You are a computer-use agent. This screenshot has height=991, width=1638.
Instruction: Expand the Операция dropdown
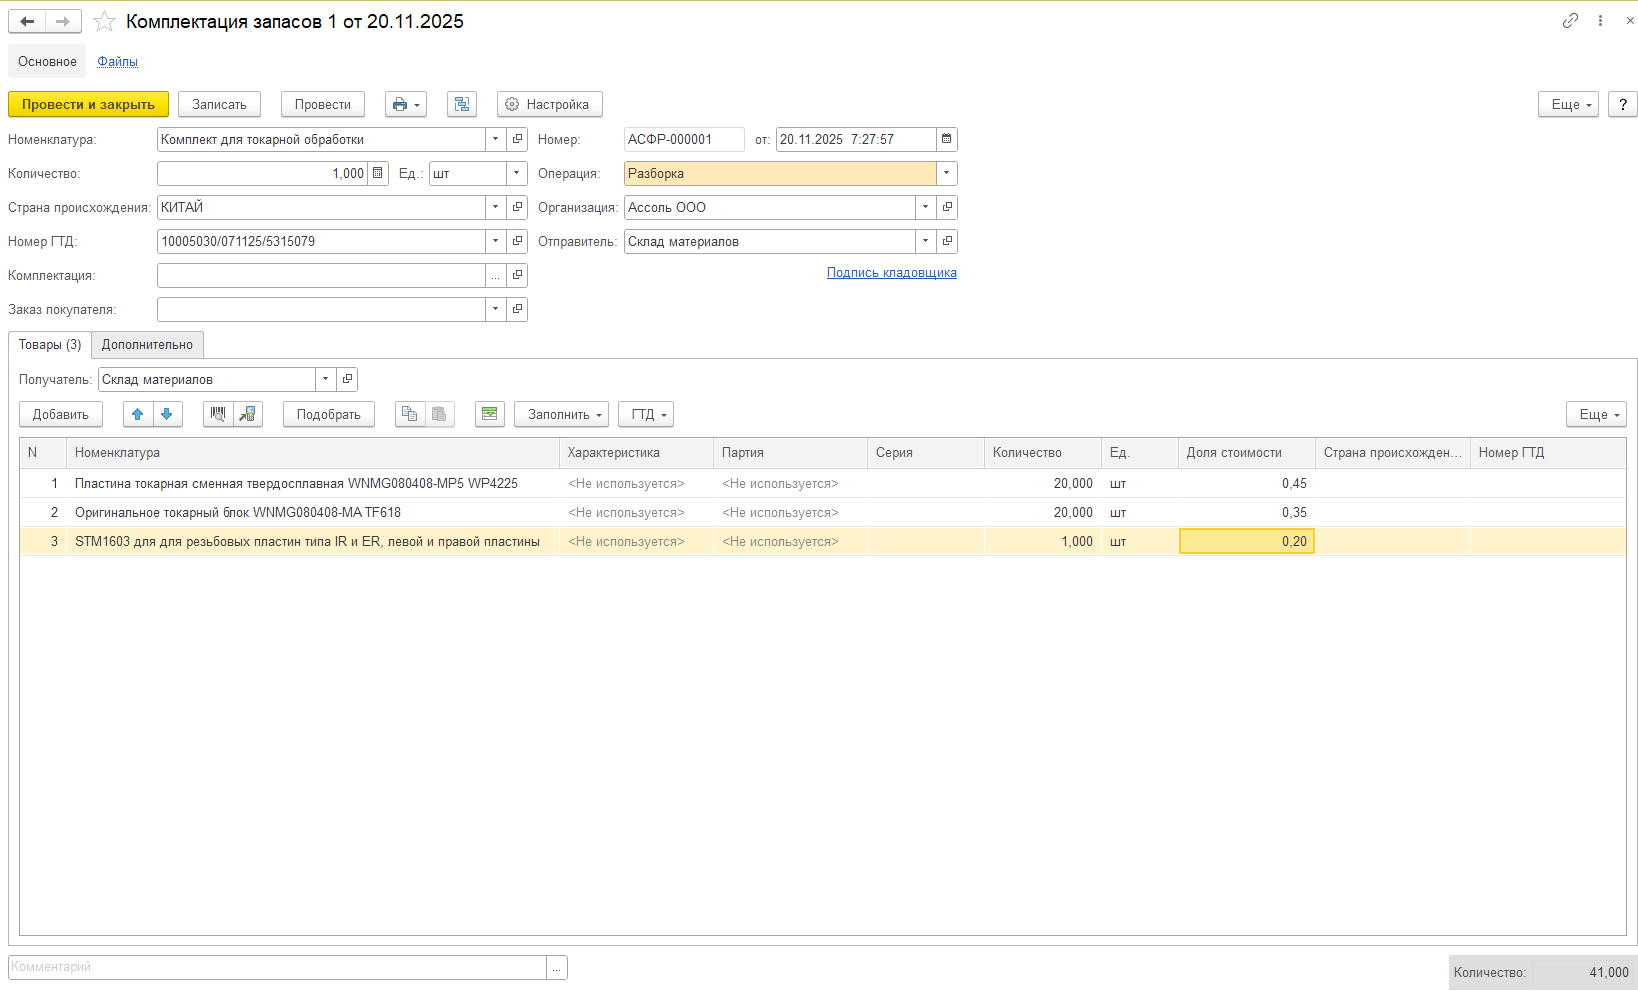[x=946, y=173]
